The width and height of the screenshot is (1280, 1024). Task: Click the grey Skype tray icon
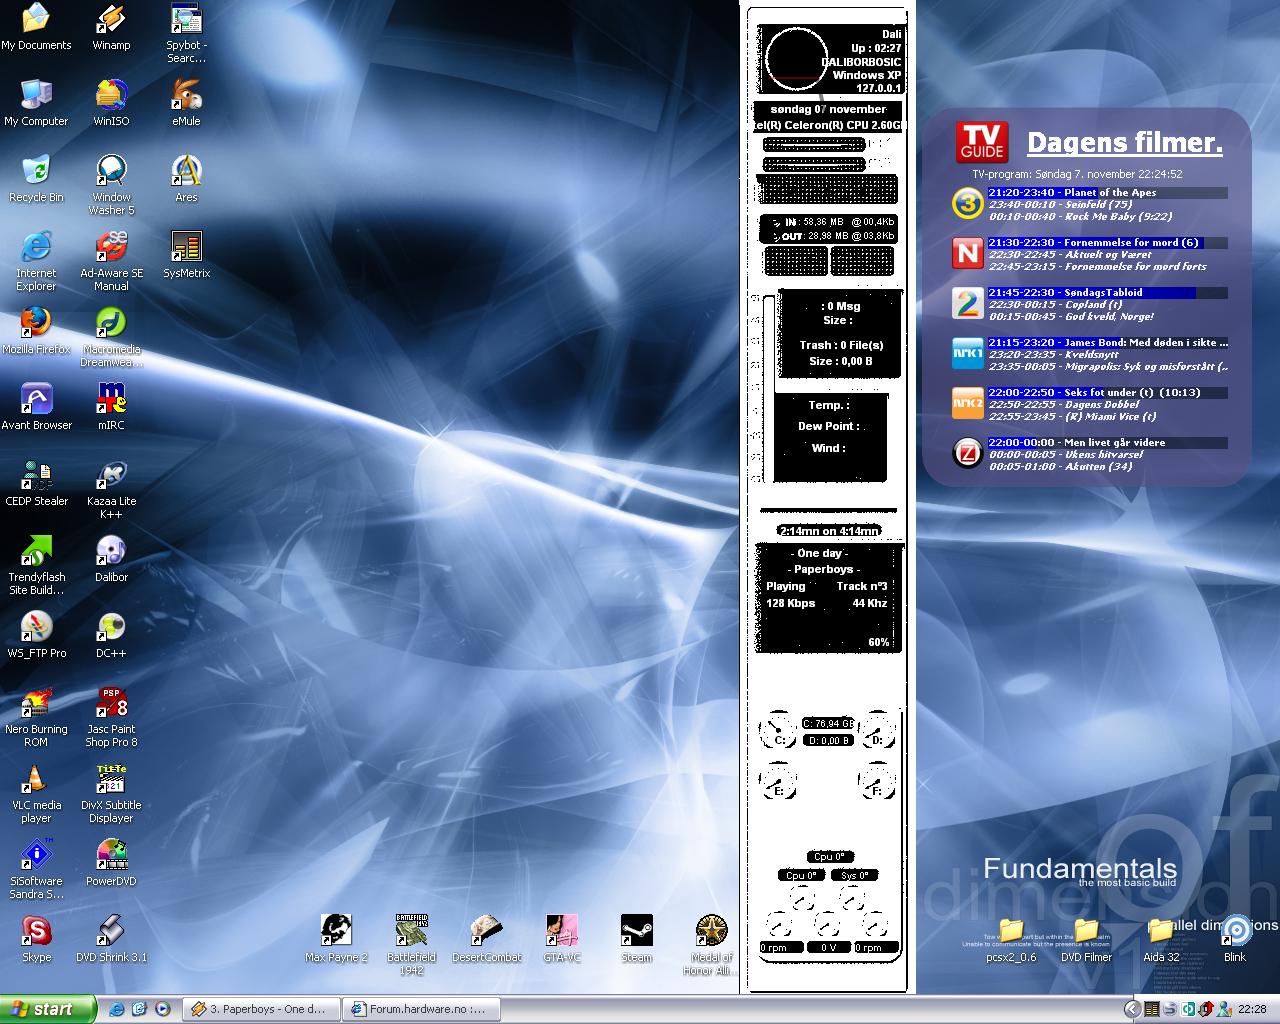point(1170,1009)
